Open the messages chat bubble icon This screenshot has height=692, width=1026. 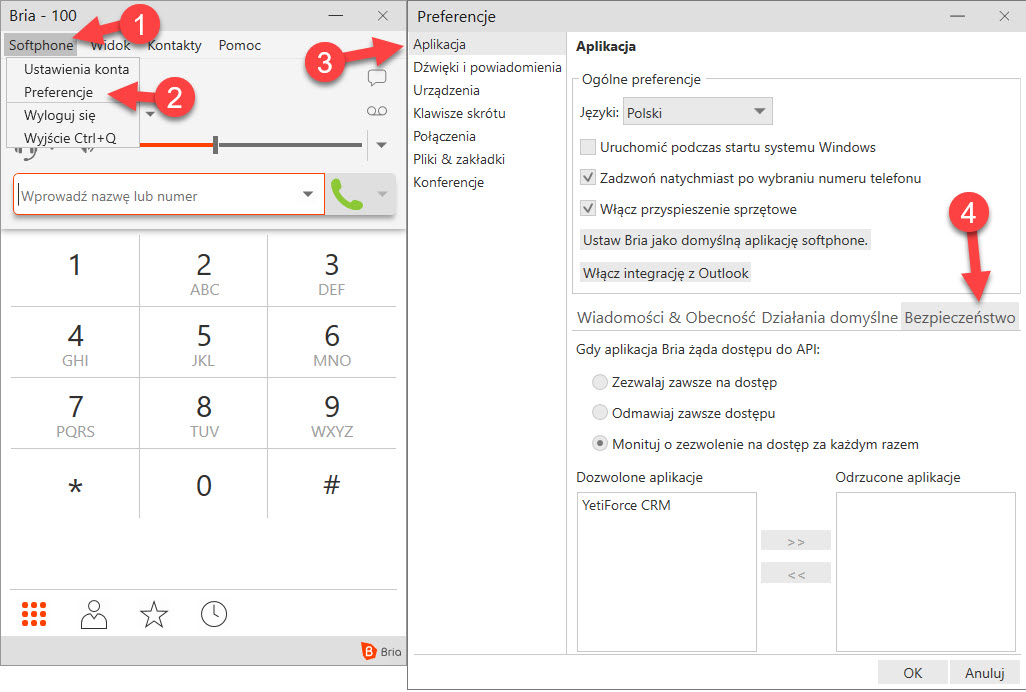coord(377,78)
